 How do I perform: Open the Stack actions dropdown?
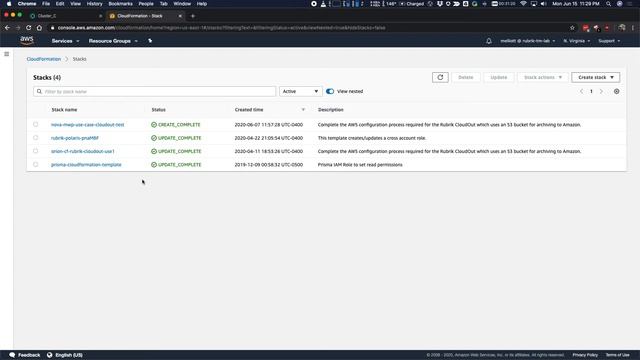pos(542,77)
